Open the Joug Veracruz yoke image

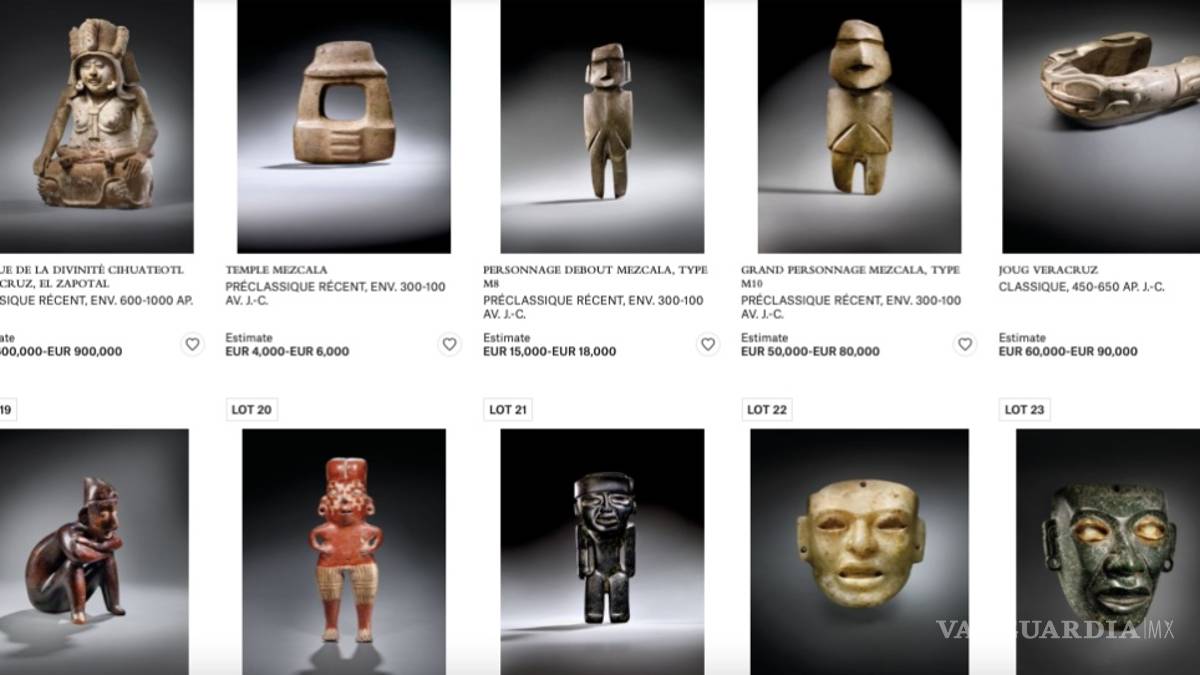click(x=1101, y=126)
